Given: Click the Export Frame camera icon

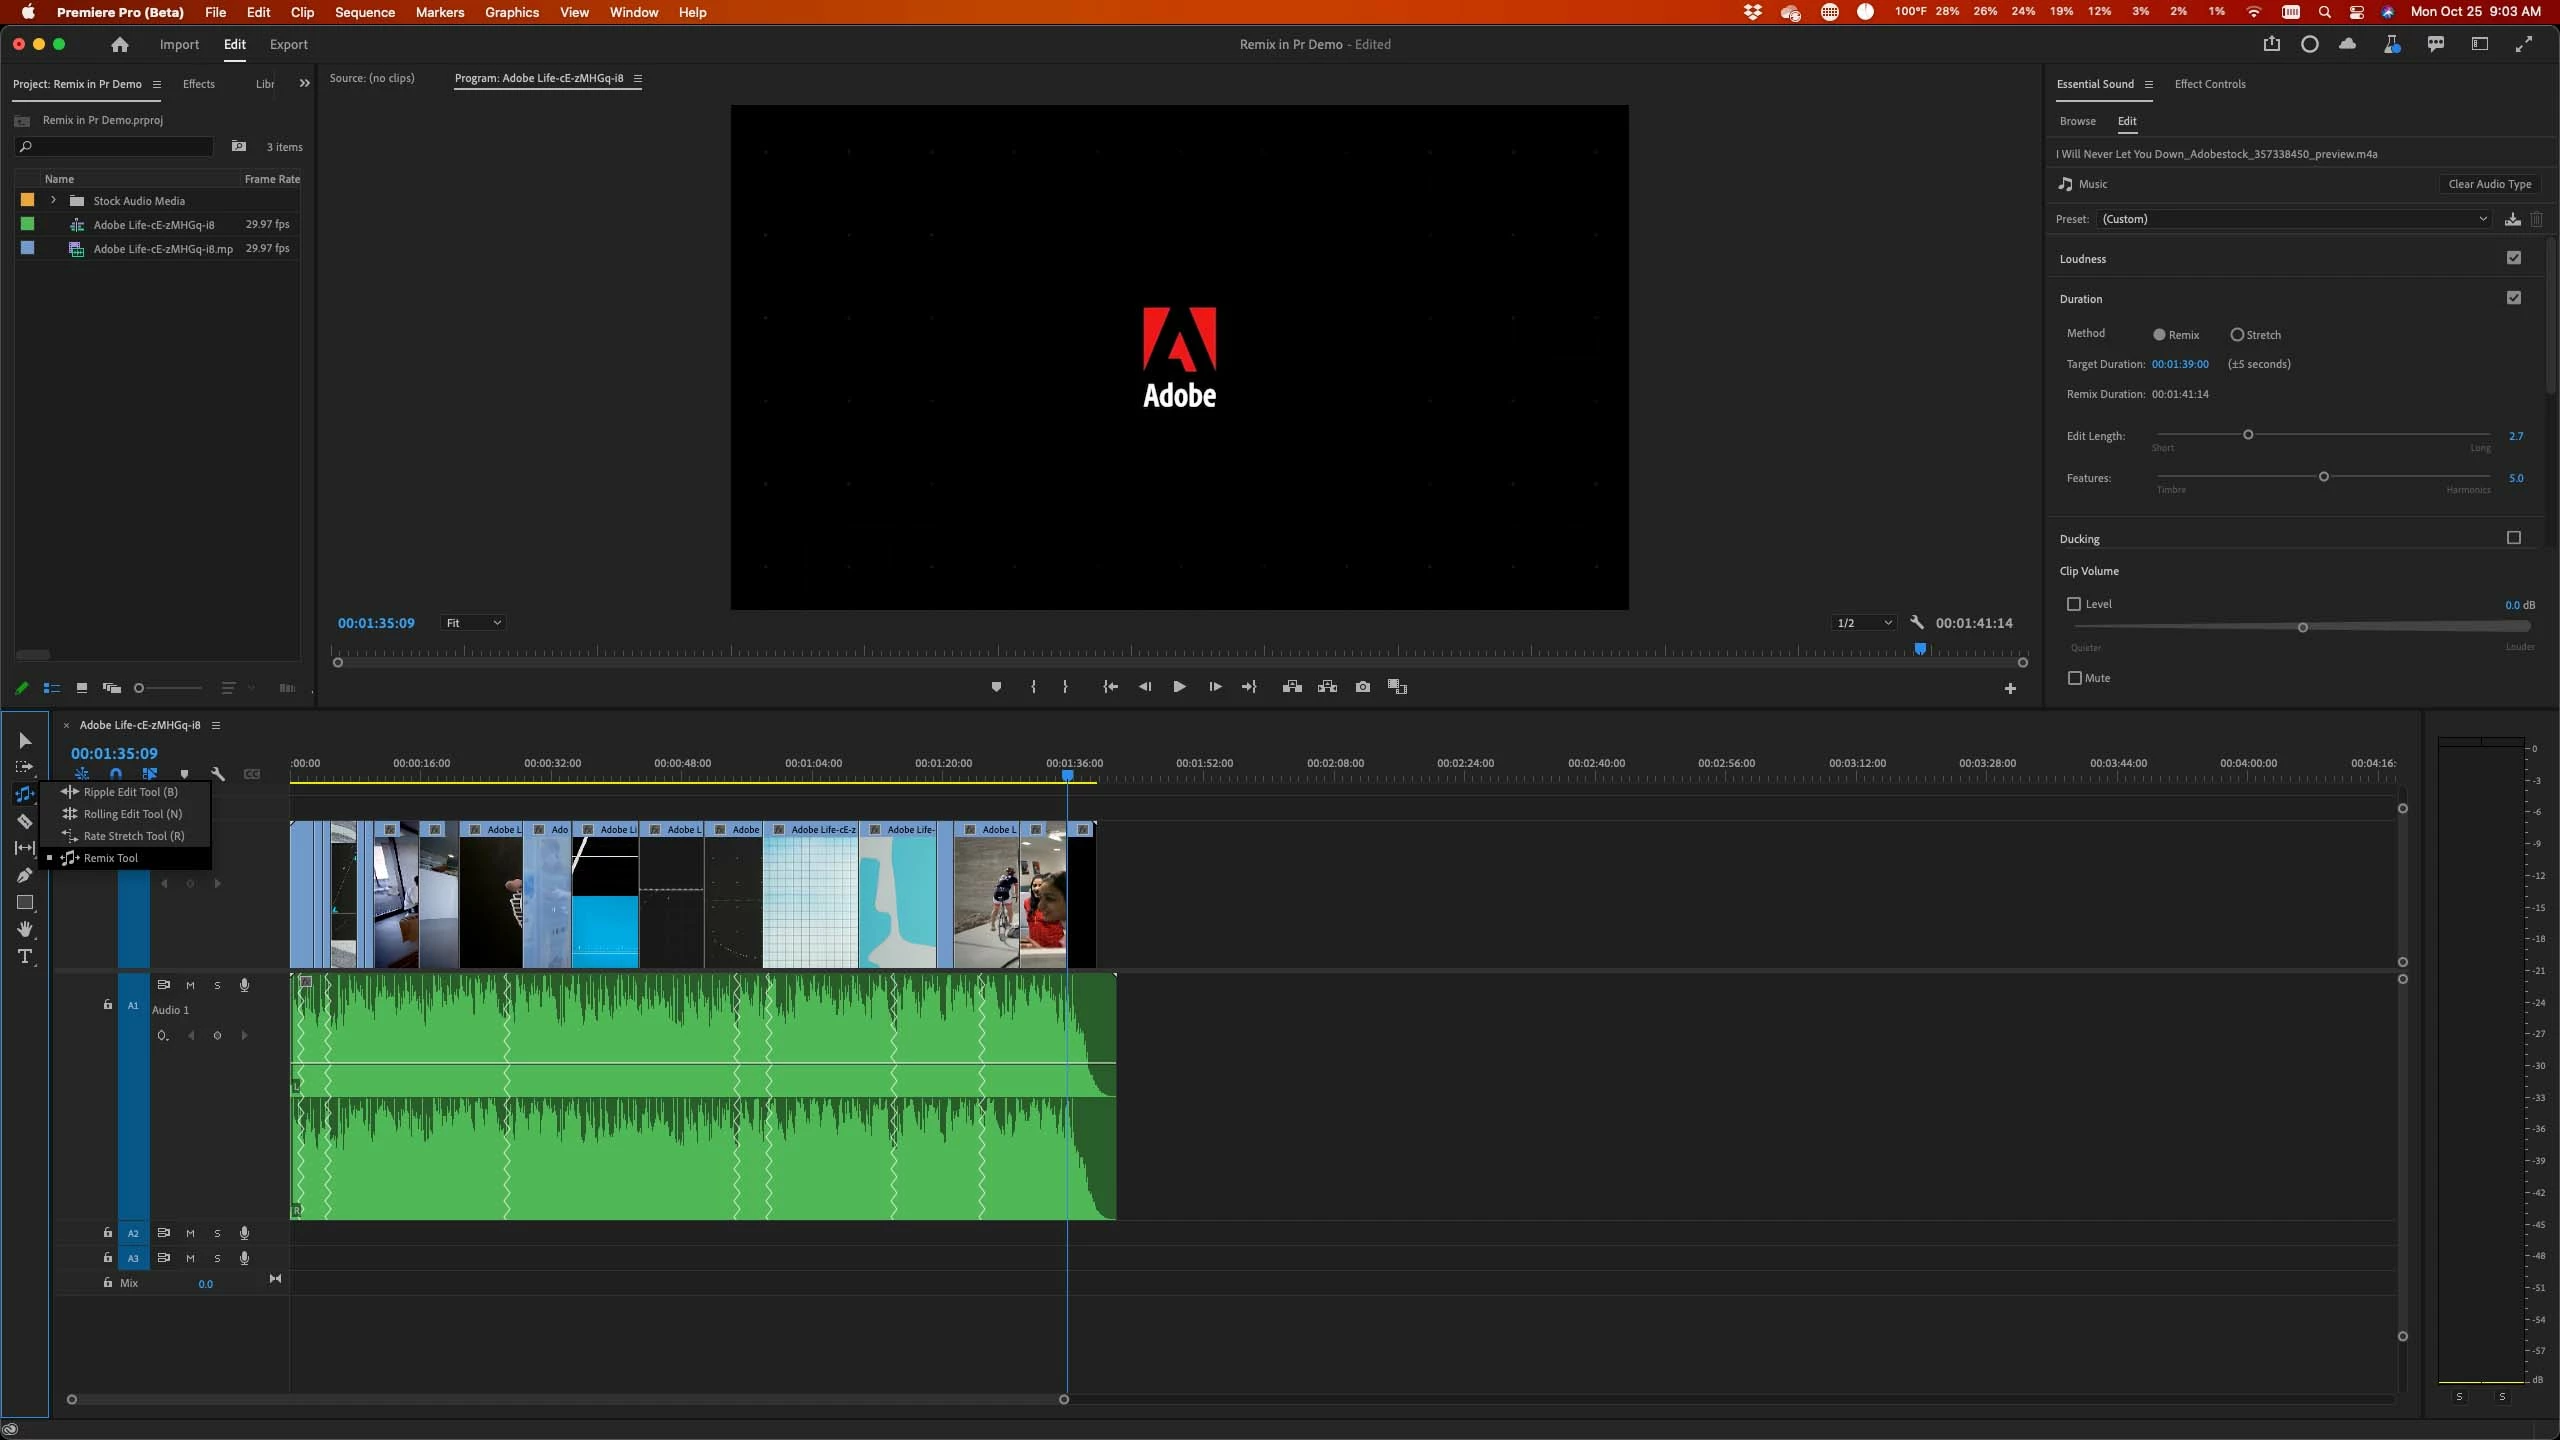Looking at the screenshot, I should point(1362,687).
